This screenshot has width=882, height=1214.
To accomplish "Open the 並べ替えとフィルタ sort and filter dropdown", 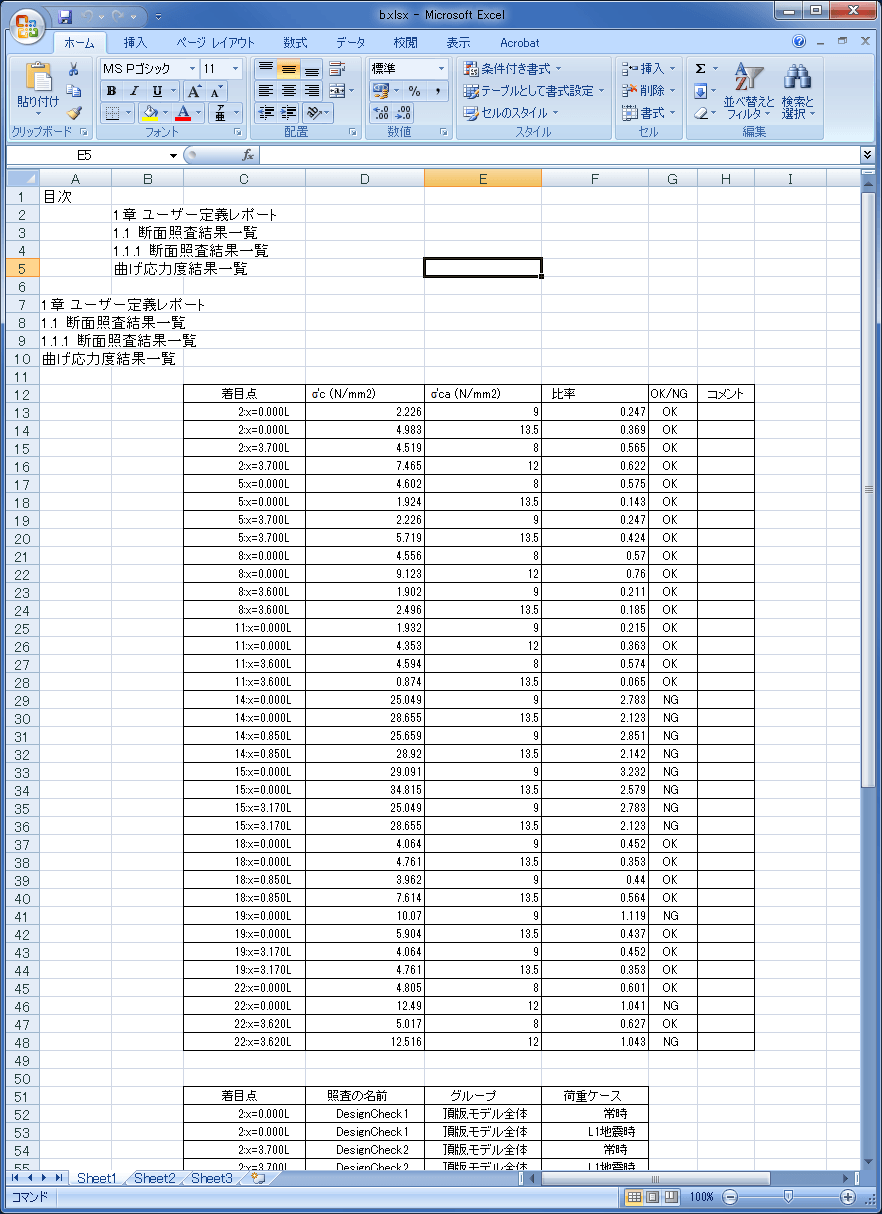I will click(x=748, y=91).
